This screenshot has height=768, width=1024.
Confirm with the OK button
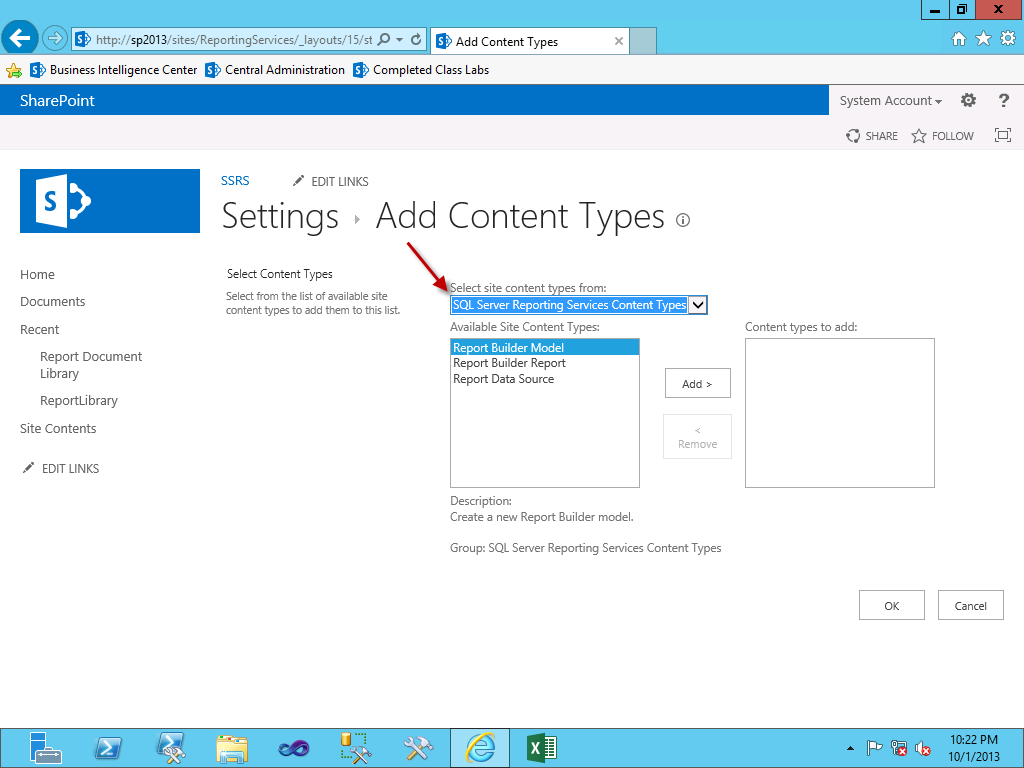click(891, 605)
